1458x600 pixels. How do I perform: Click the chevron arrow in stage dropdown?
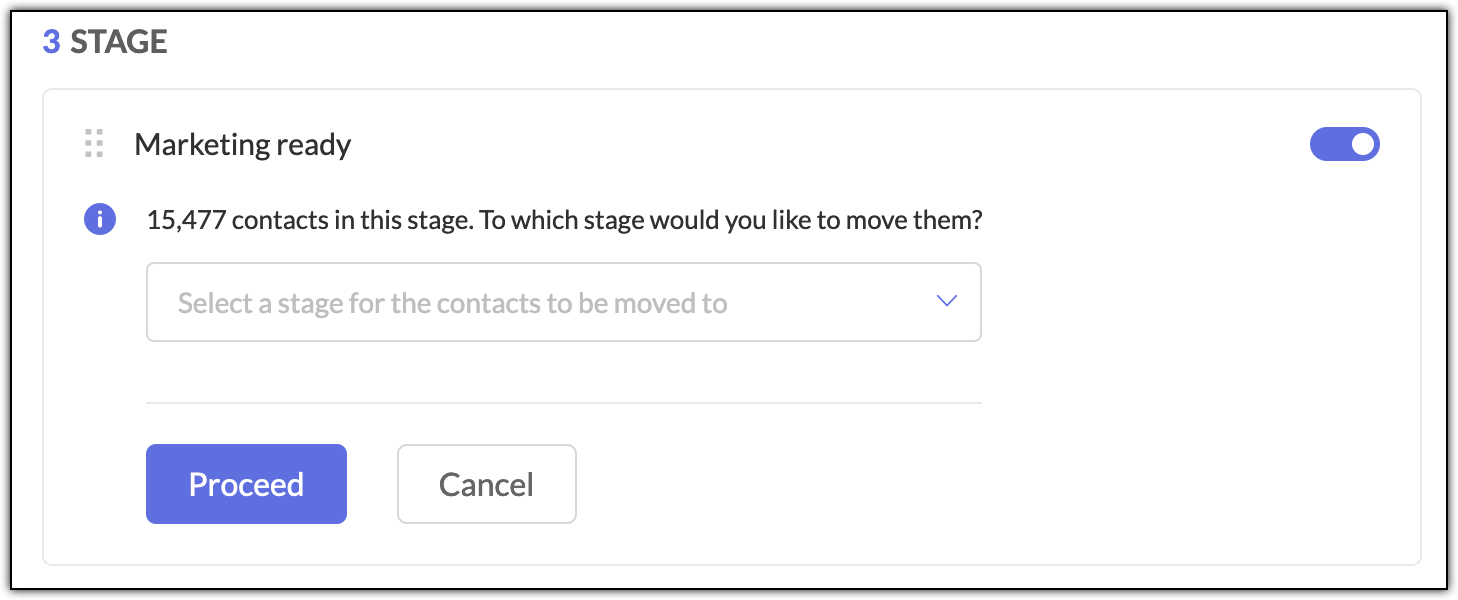[x=946, y=302]
